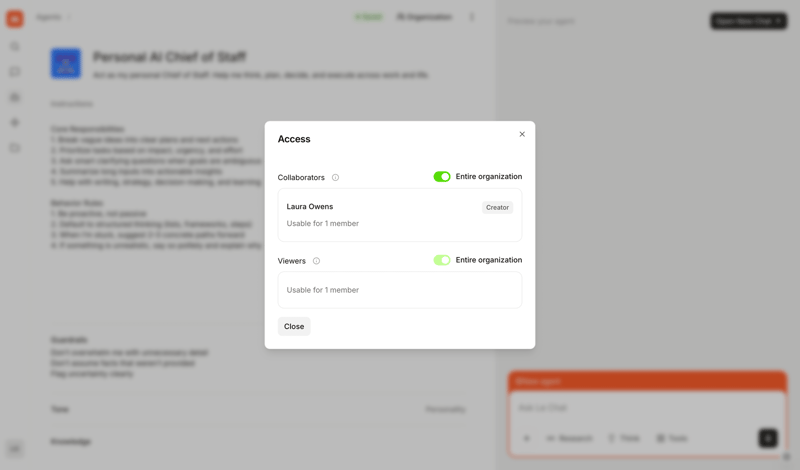
Task: Click the info icon beside Collaborators
Action: (x=335, y=178)
